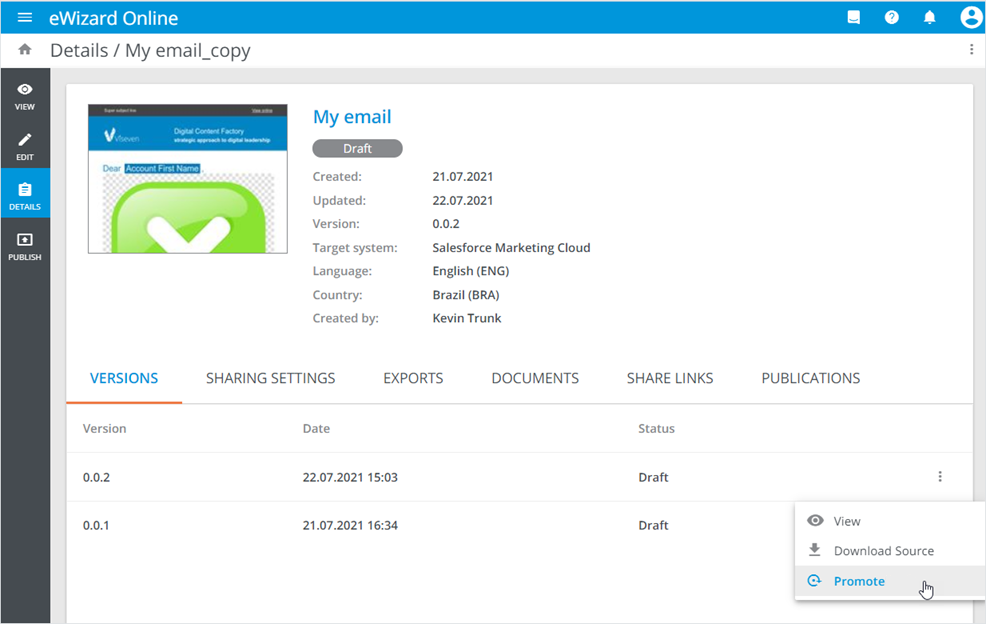Pick View in the version context menu

pos(846,521)
